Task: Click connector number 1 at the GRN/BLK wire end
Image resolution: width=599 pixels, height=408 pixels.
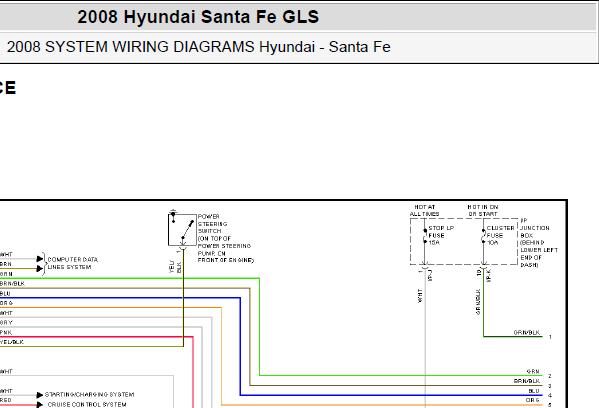Action: tap(550, 337)
